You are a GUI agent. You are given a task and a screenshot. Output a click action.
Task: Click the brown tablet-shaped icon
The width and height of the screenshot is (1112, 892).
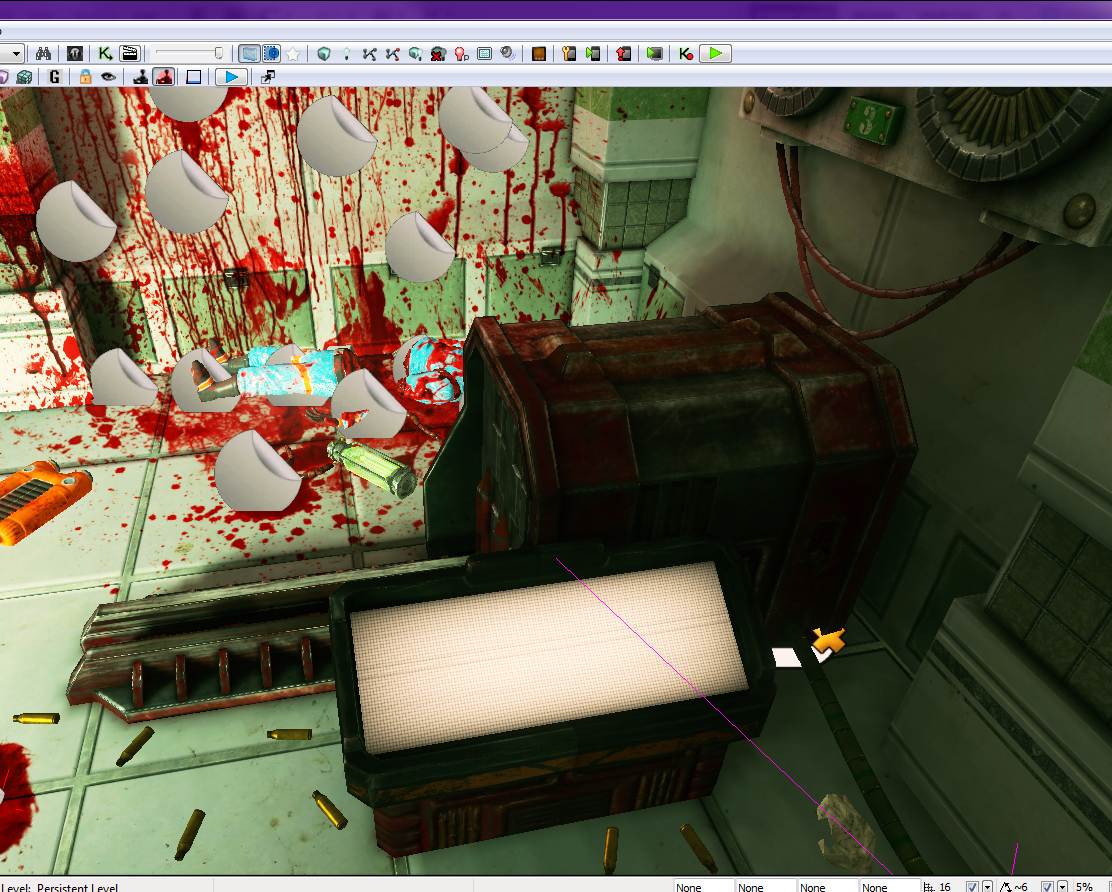(539, 54)
